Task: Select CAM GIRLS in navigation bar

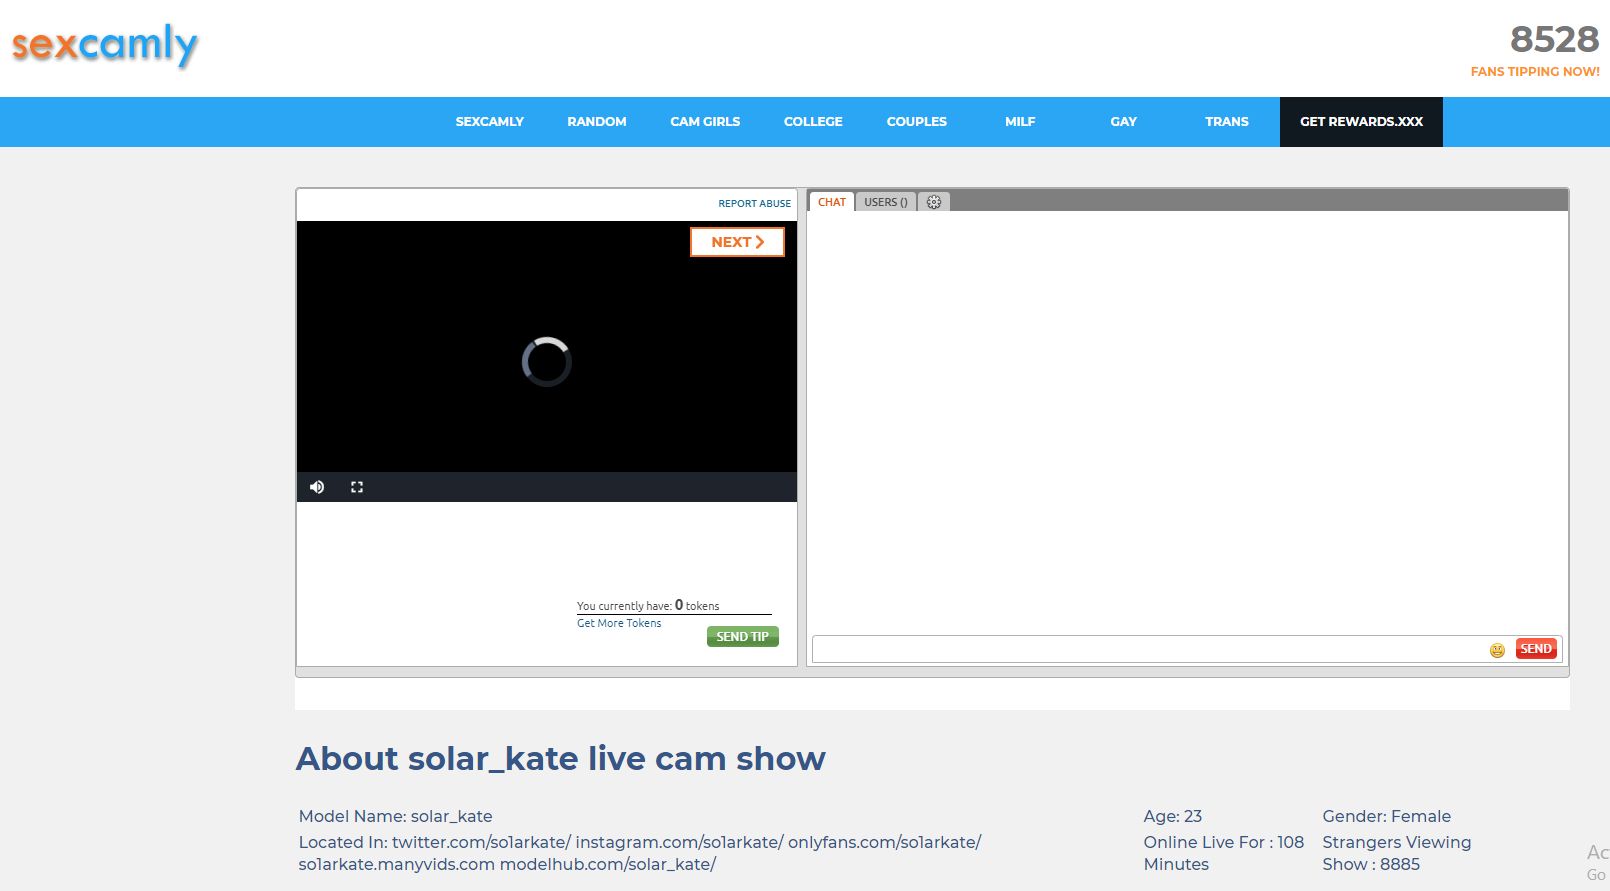Action: click(705, 122)
